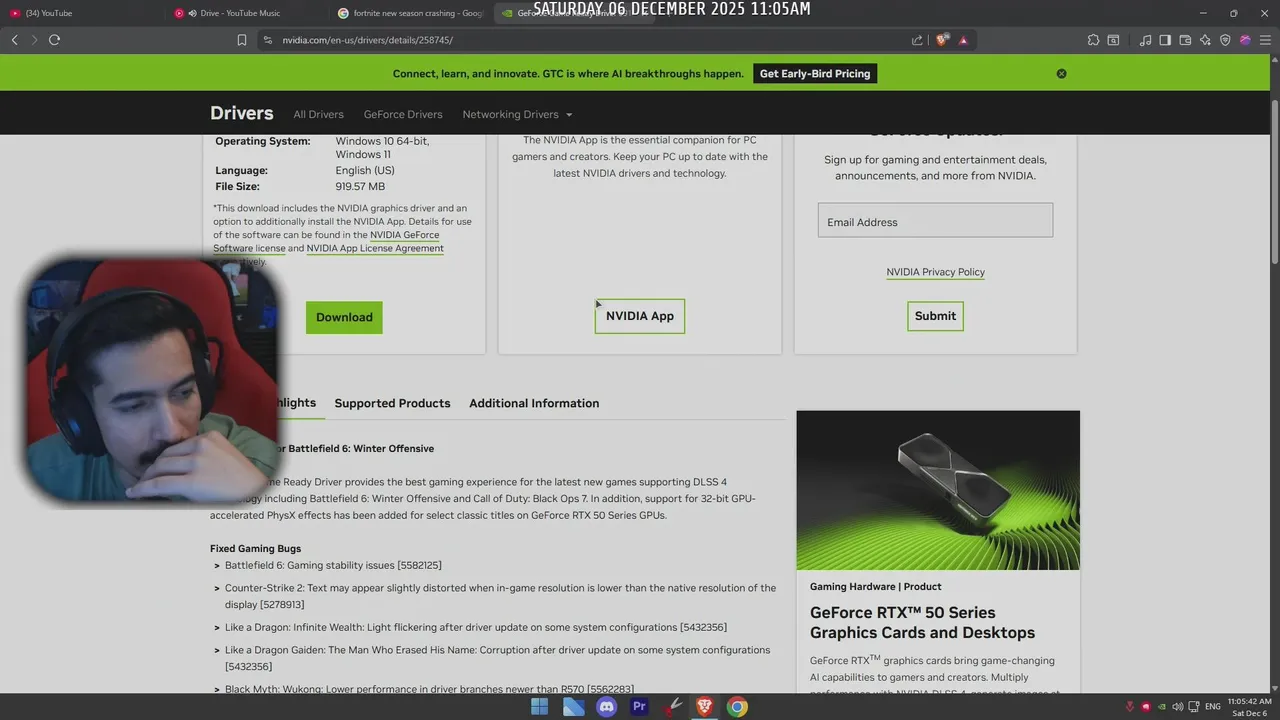1280x720 pixels.
Task: Open Premiere Pro from the taskbar
Action: click(x=639, y=707)
